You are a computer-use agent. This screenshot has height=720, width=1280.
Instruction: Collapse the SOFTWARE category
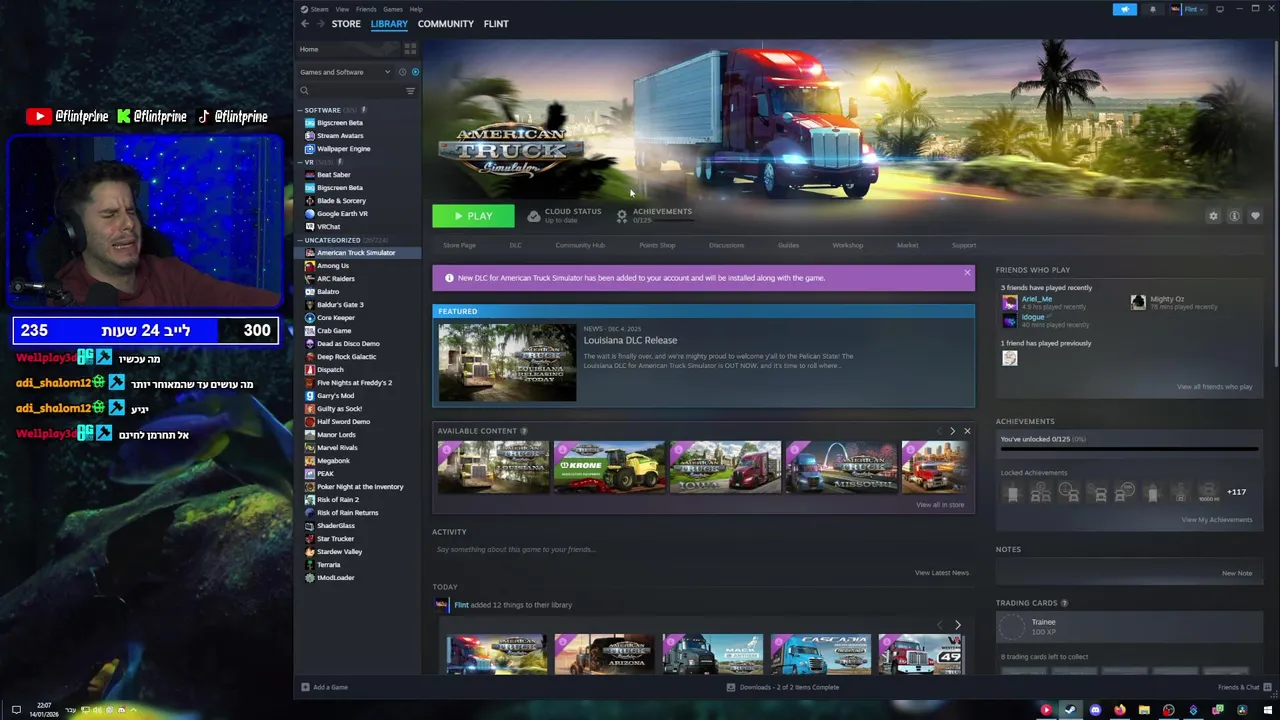click(299, 110)
